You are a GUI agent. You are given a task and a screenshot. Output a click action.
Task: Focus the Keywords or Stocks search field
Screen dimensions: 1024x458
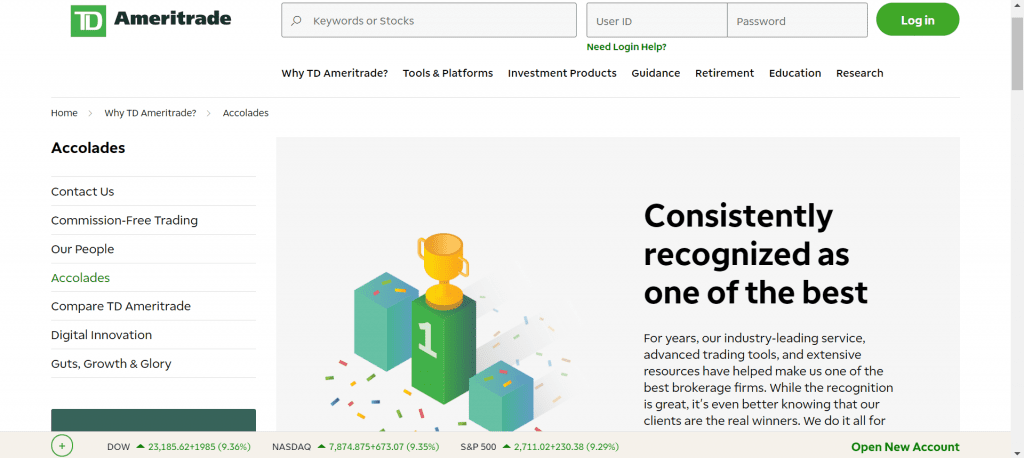click(x=429, y=20)
